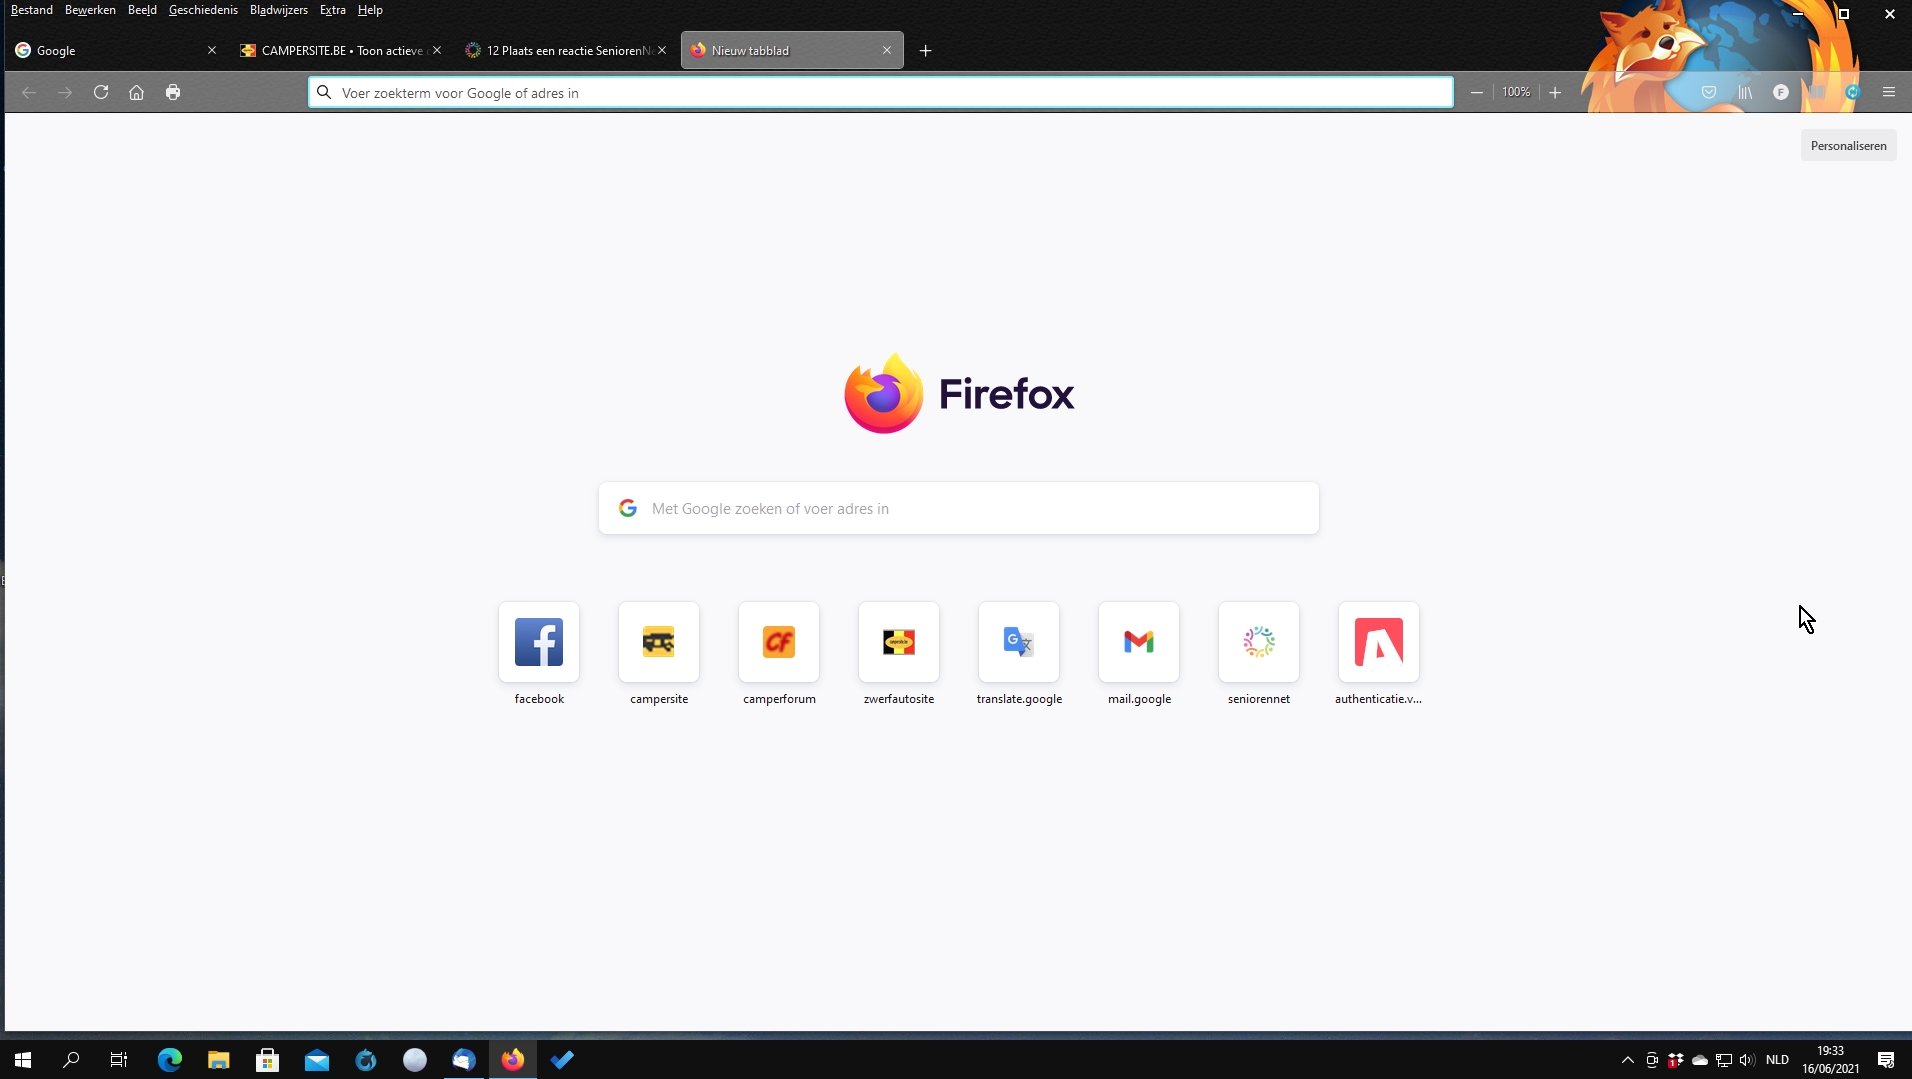
Task: Go to the home page icon
Action: coord(137,92)
